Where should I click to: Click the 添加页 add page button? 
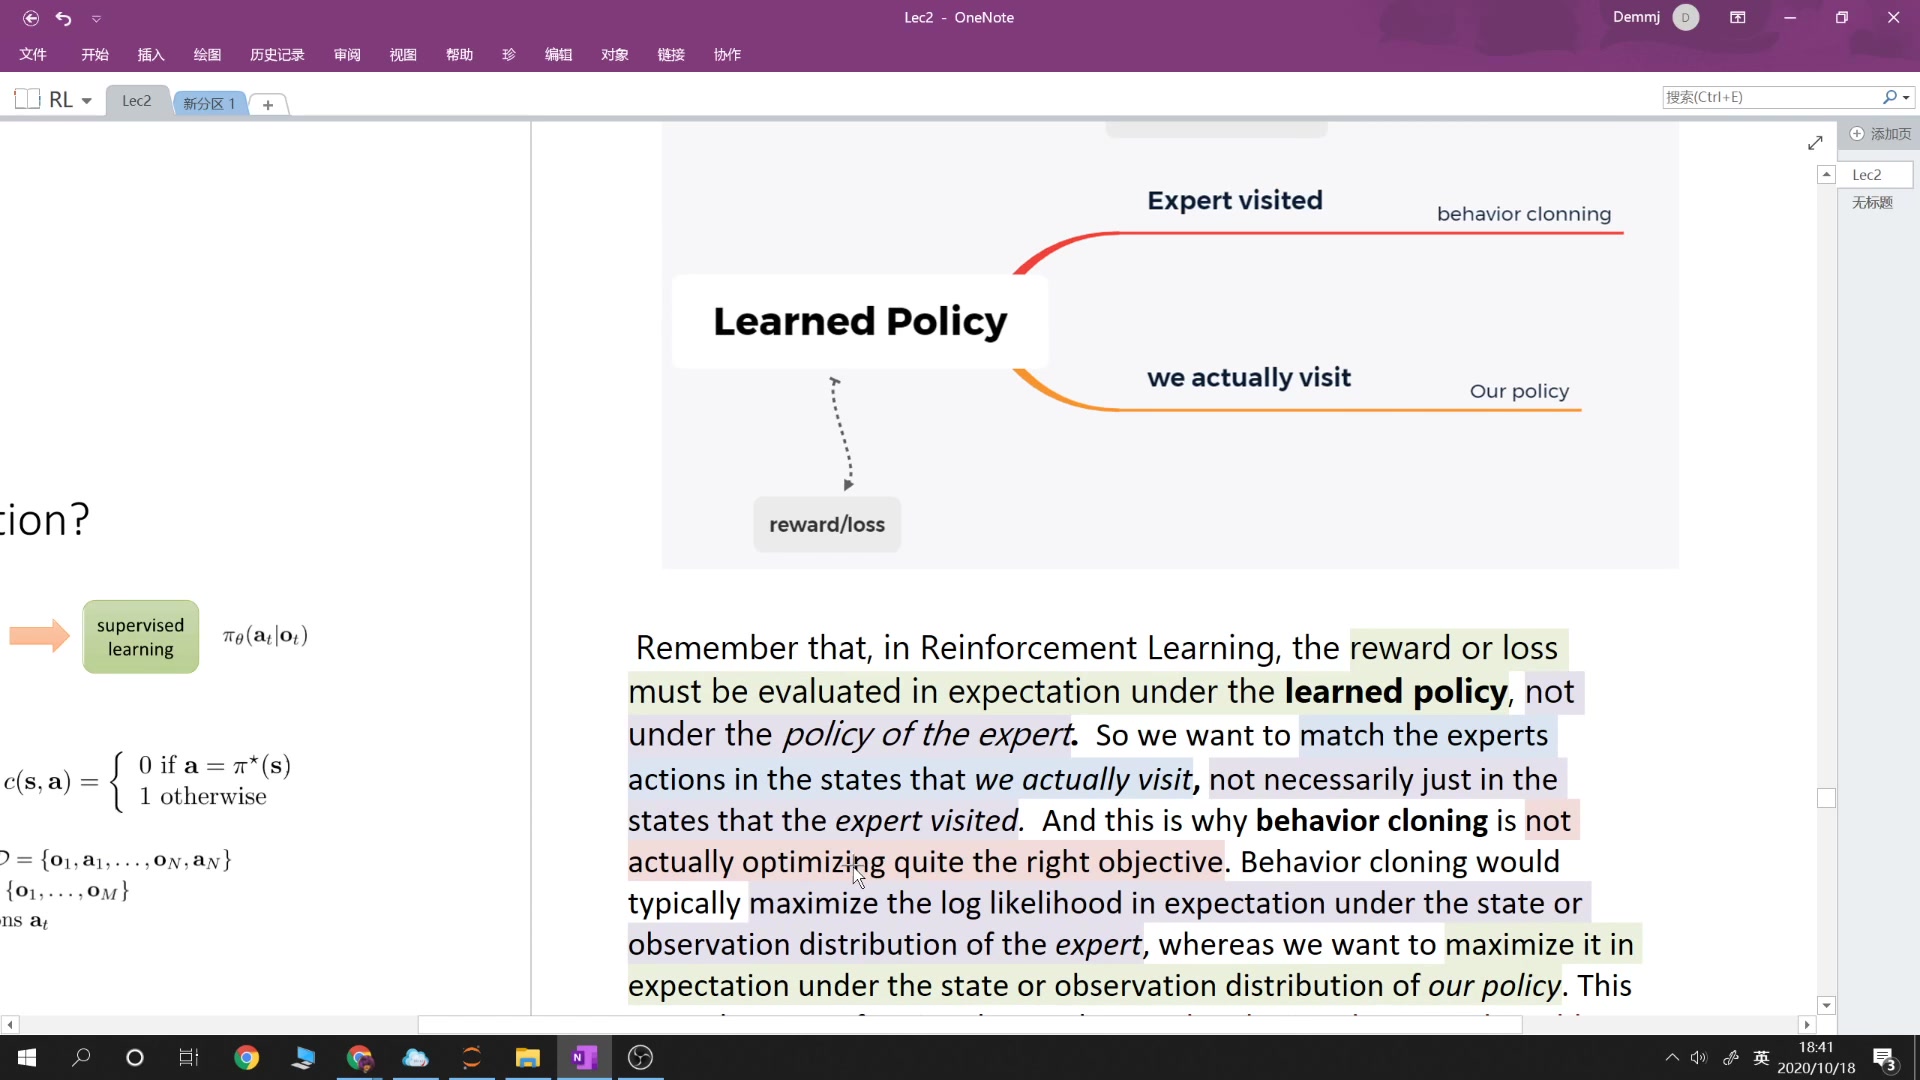click(x=1879, y=133)
